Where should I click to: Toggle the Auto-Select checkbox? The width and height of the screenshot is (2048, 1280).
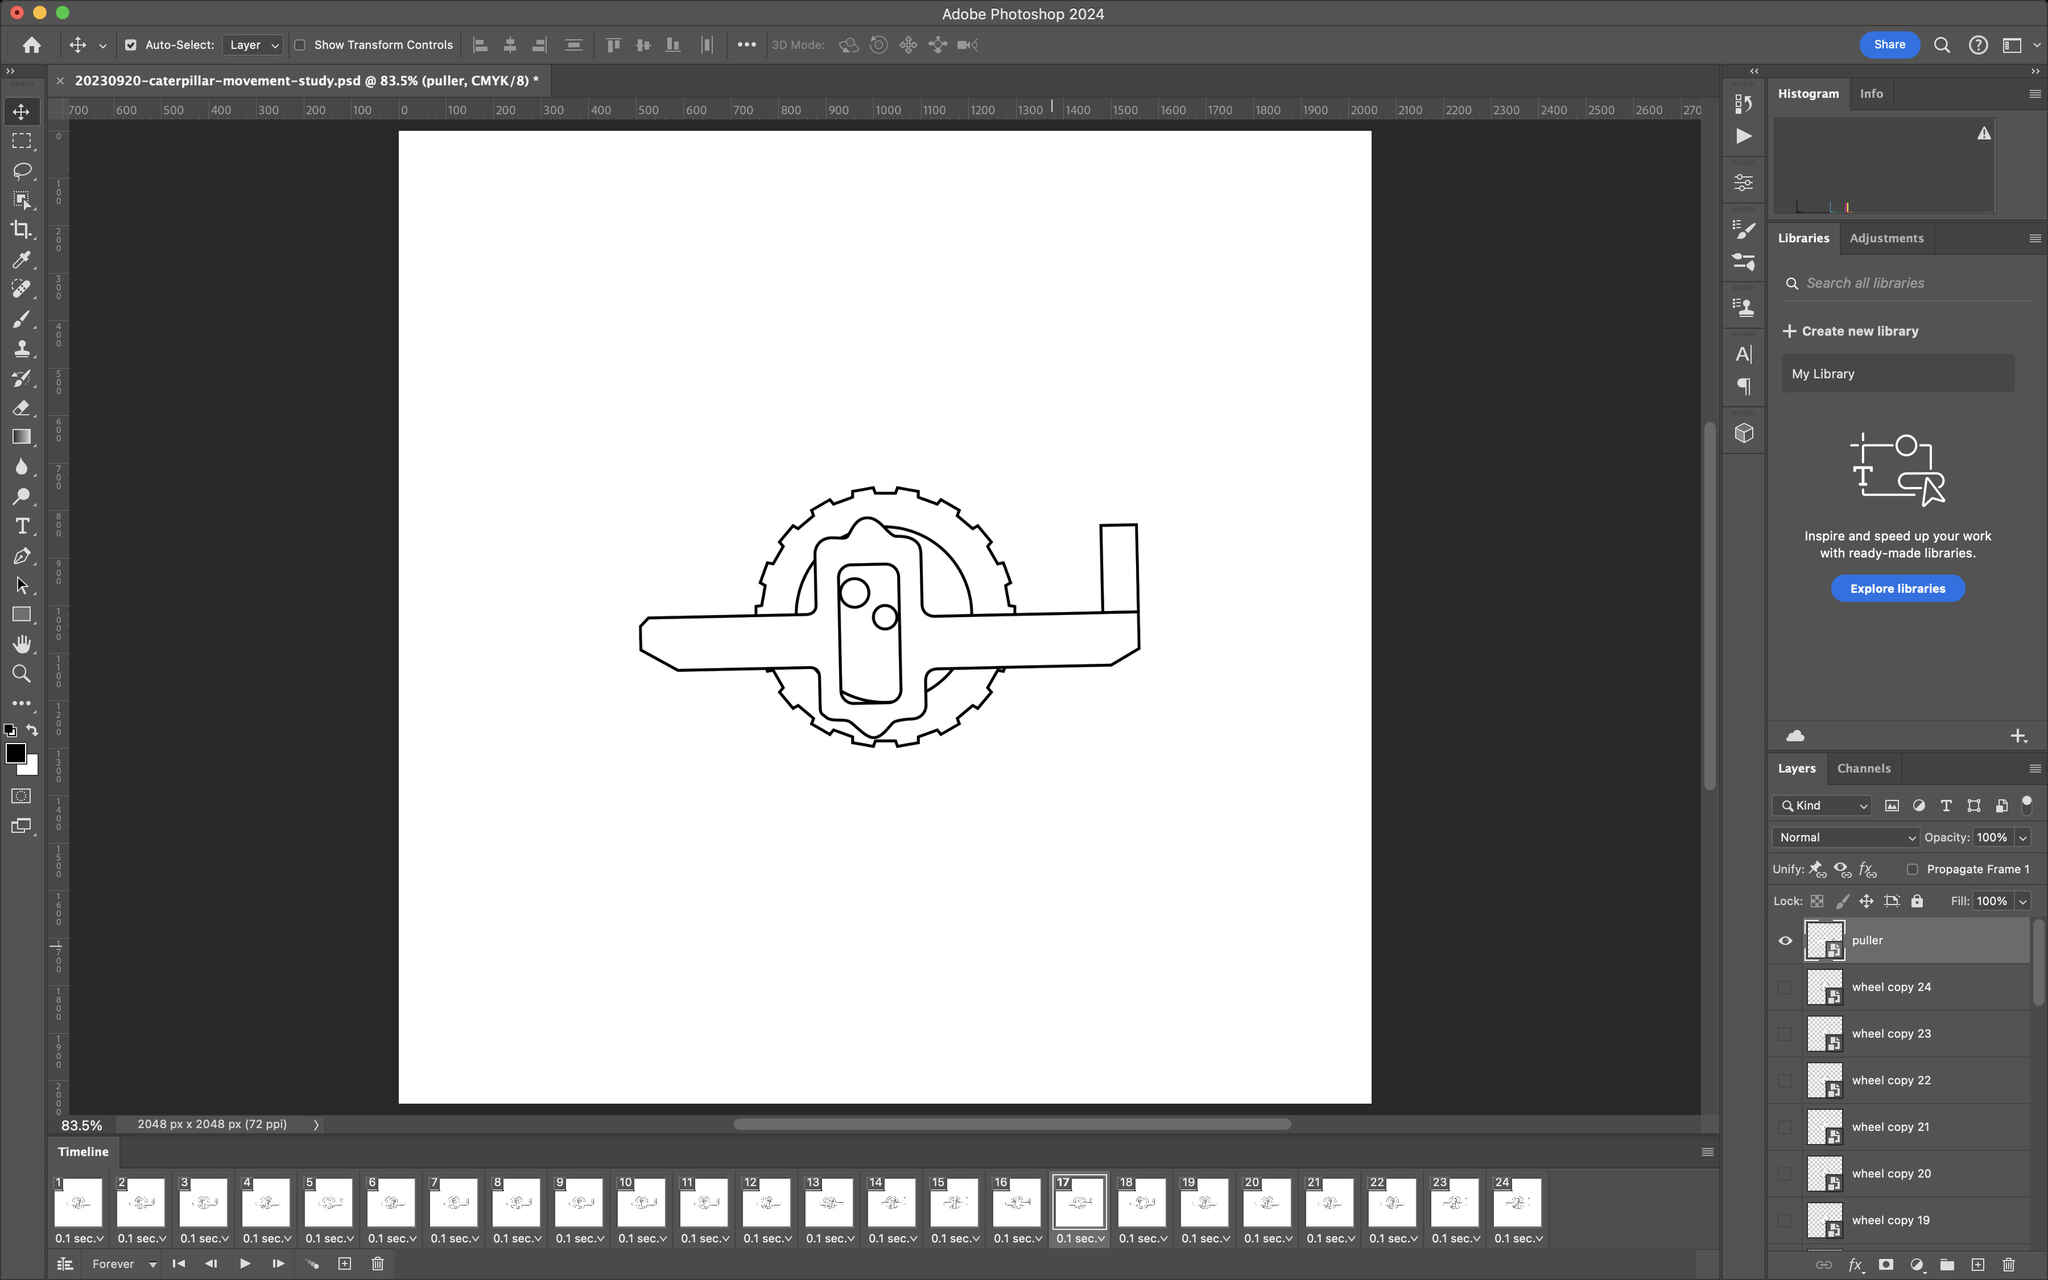click(x=131, y=45)
